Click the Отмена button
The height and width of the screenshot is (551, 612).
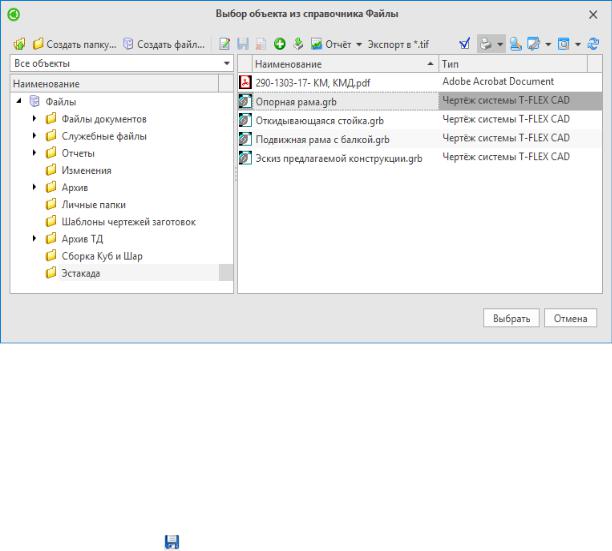click(x=570, y=318)
